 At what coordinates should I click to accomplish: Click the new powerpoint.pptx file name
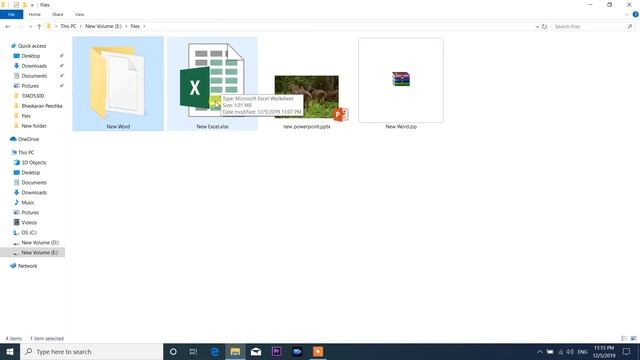[307, 127]
